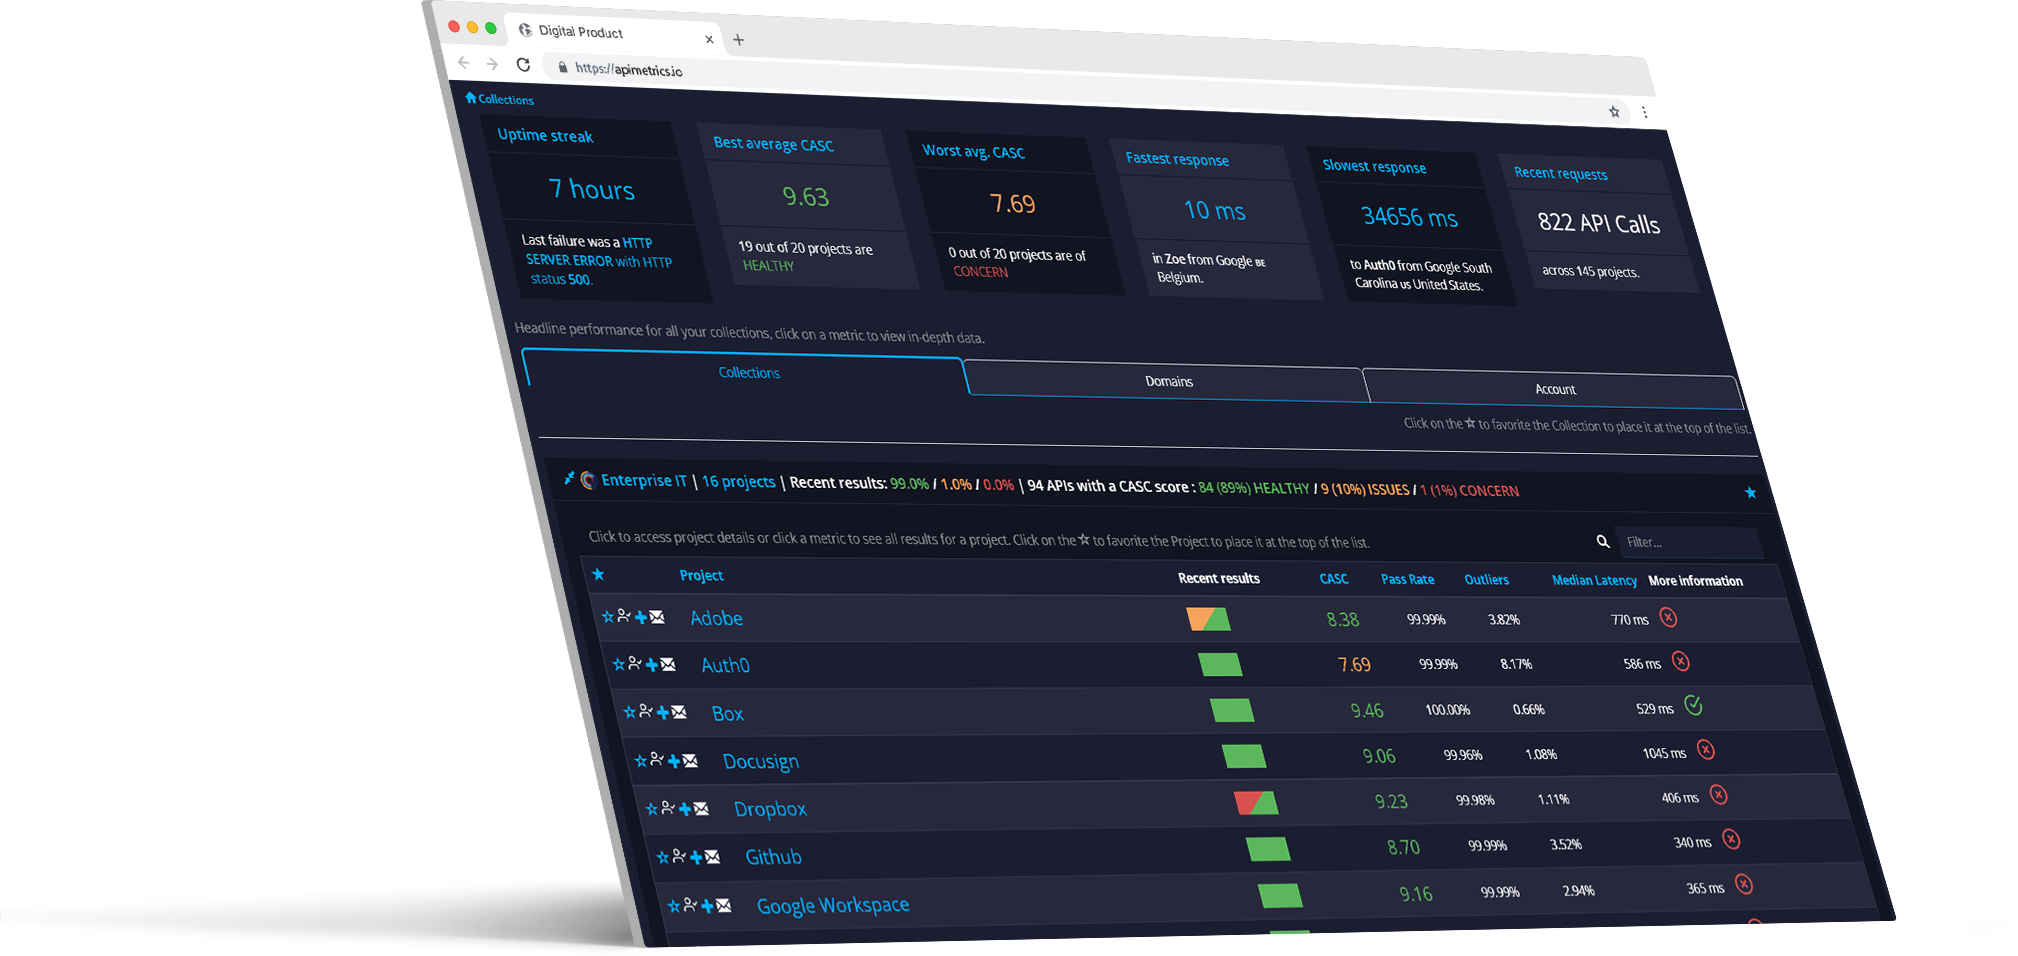Click the green check status icon on Box row
The height and width of the screenshot is (956, 2018).
point(1694,706)
